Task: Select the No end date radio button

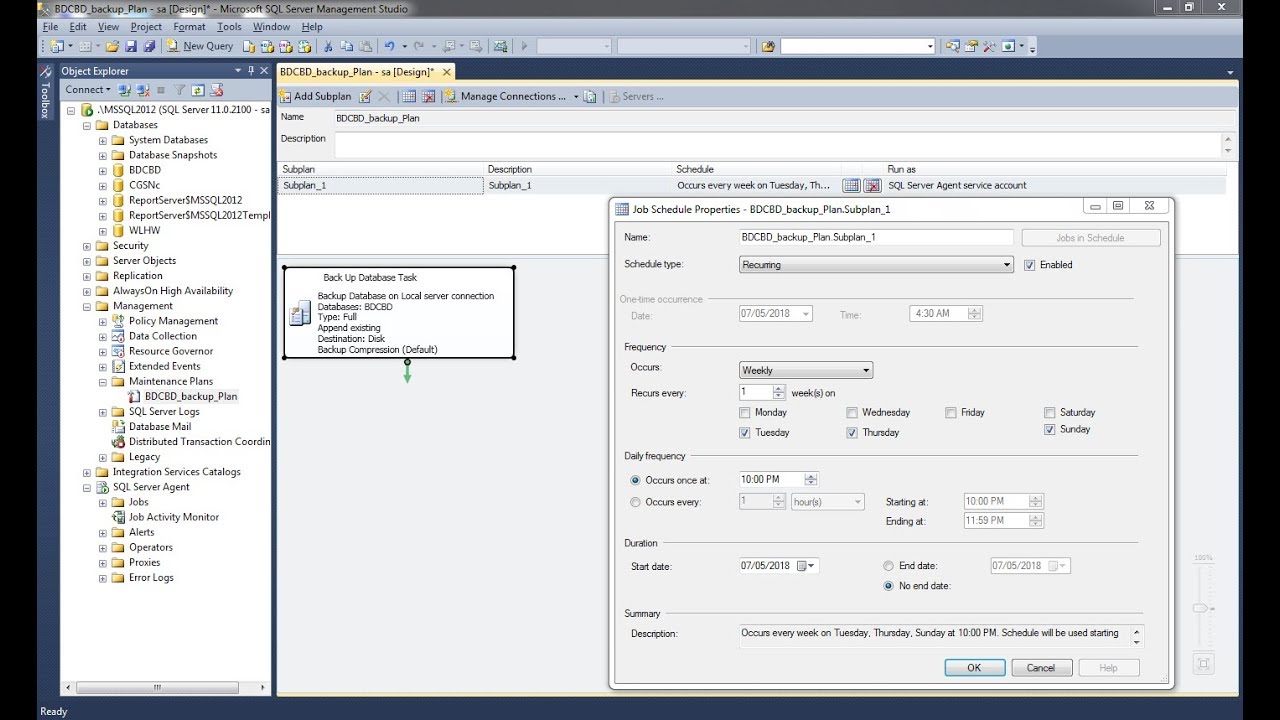Action: [888, 586]
